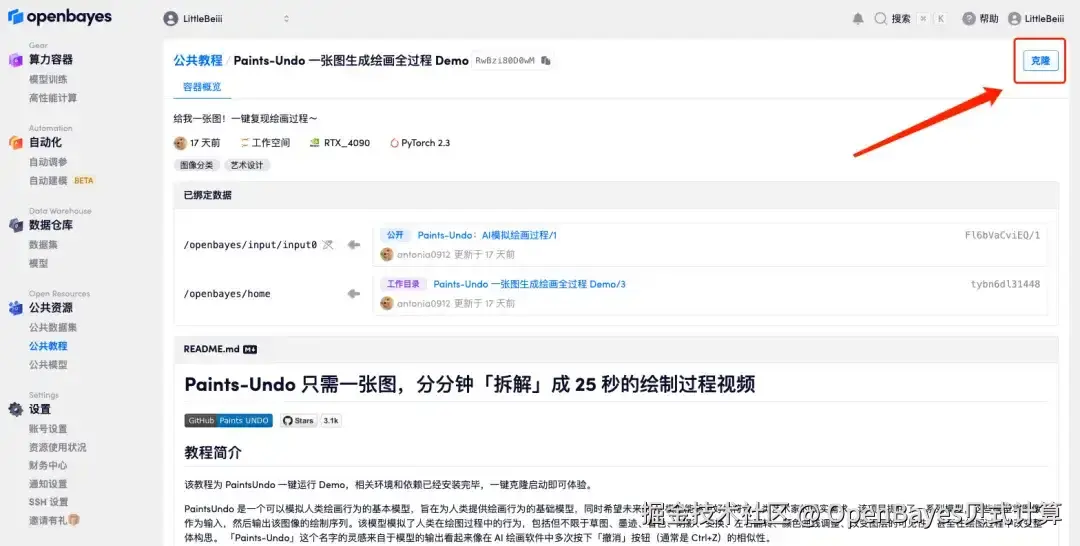Select 高性能计算 in sidebar
The width and height of the screenshot is (1080, 546).
(x=52, y=98)
